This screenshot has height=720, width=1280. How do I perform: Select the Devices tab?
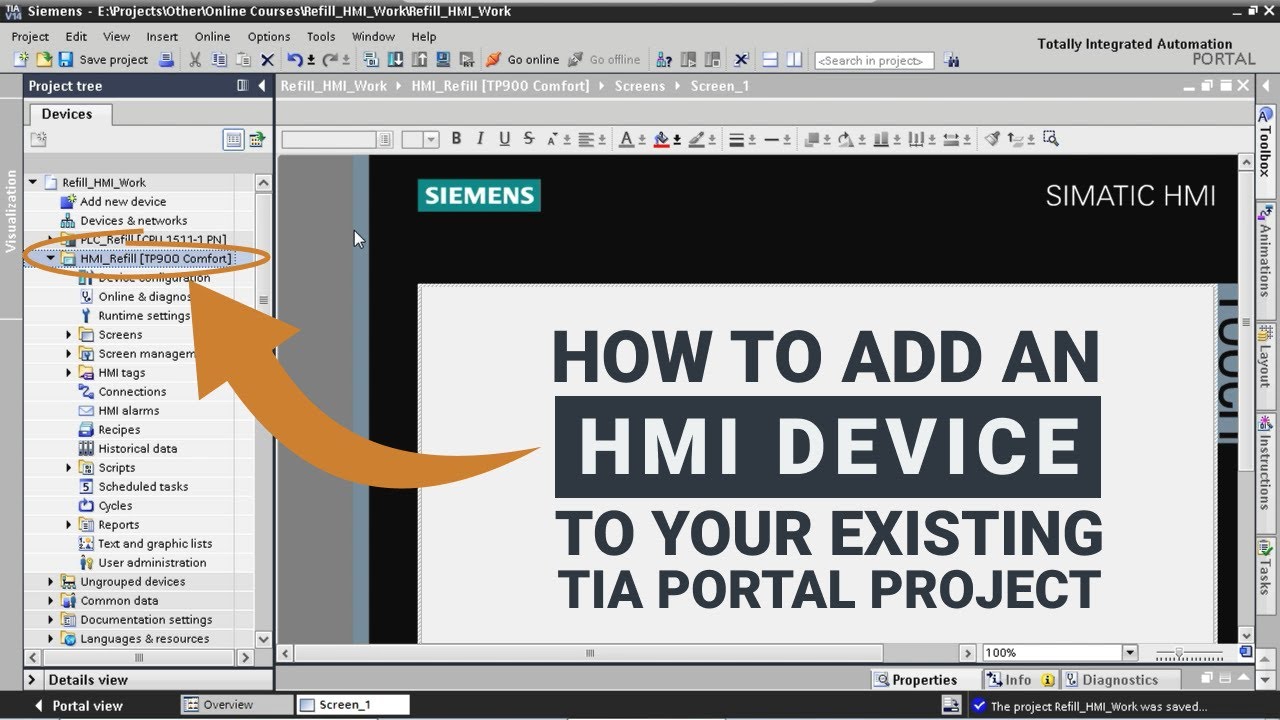coord(67,114)
